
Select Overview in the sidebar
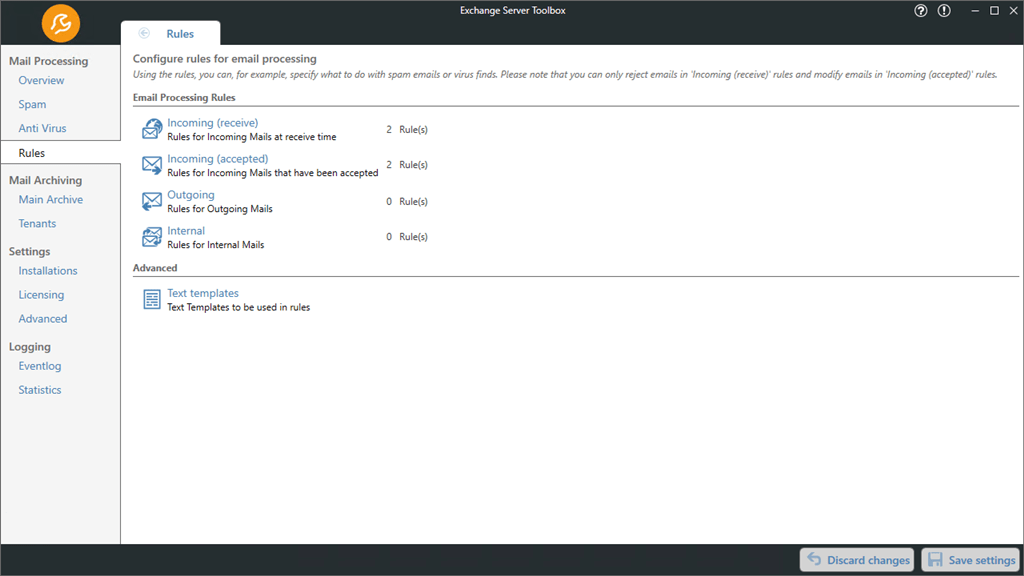[41, 80]
